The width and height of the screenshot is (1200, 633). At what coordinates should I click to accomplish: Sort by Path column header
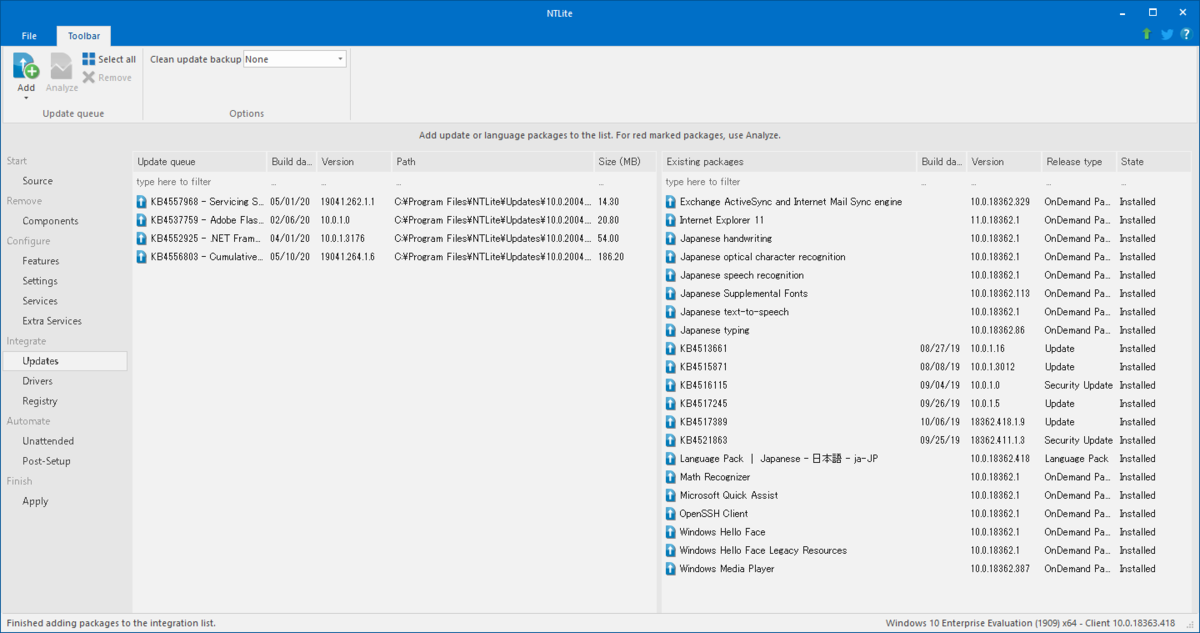(x=492, y=161)
